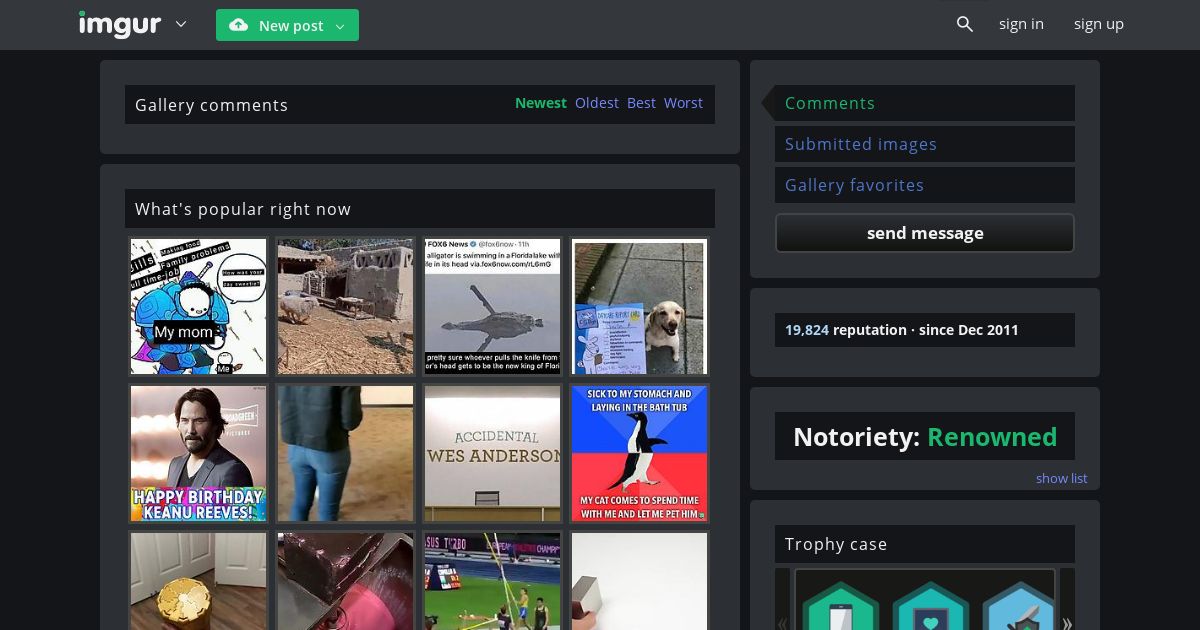Open the penguin bath tub meme thumbnail
Screen dimensions: 1200x630
[x=639, y=453]
